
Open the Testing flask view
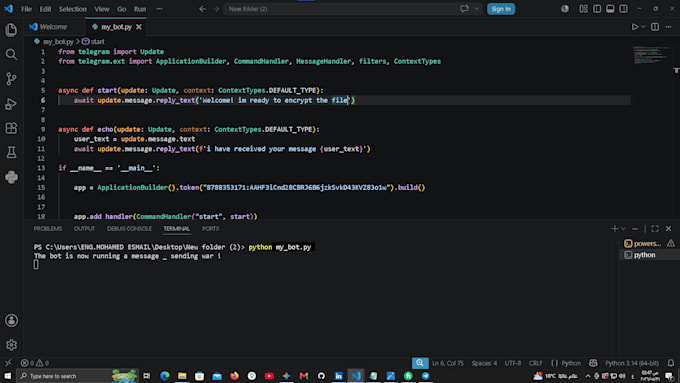(x=11, y=152)
